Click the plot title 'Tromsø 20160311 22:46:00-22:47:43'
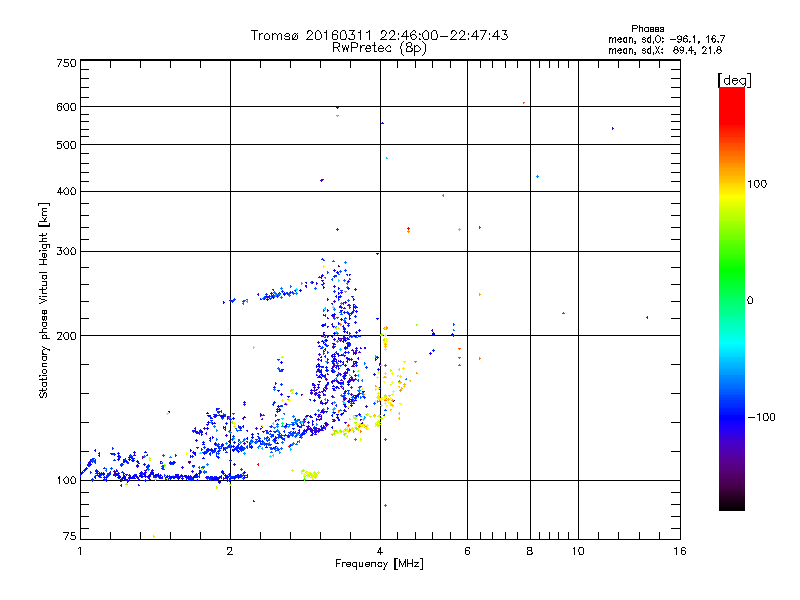This screenshot has width=800, height=600. (x=379, y=35)
